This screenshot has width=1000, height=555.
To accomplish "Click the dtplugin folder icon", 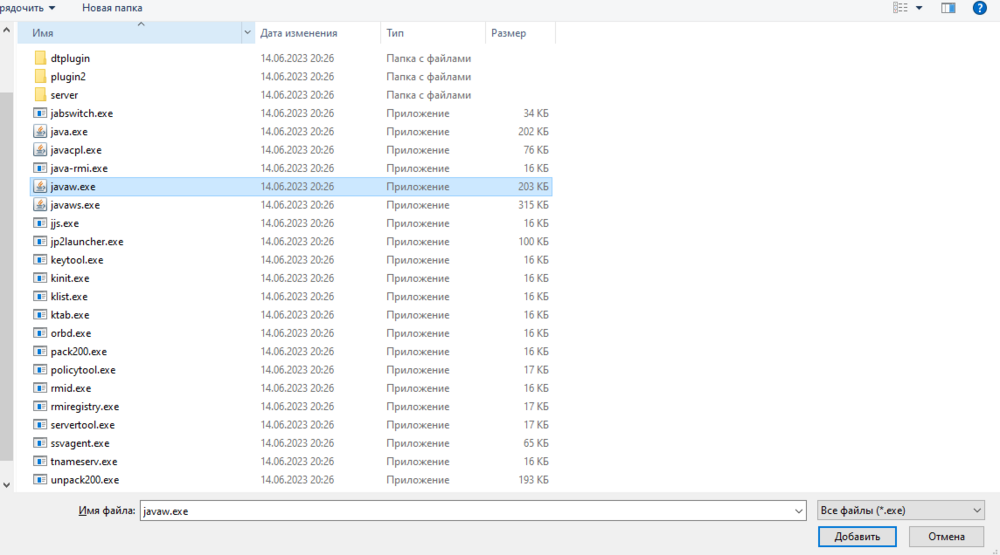I will (x=40, y=58).
